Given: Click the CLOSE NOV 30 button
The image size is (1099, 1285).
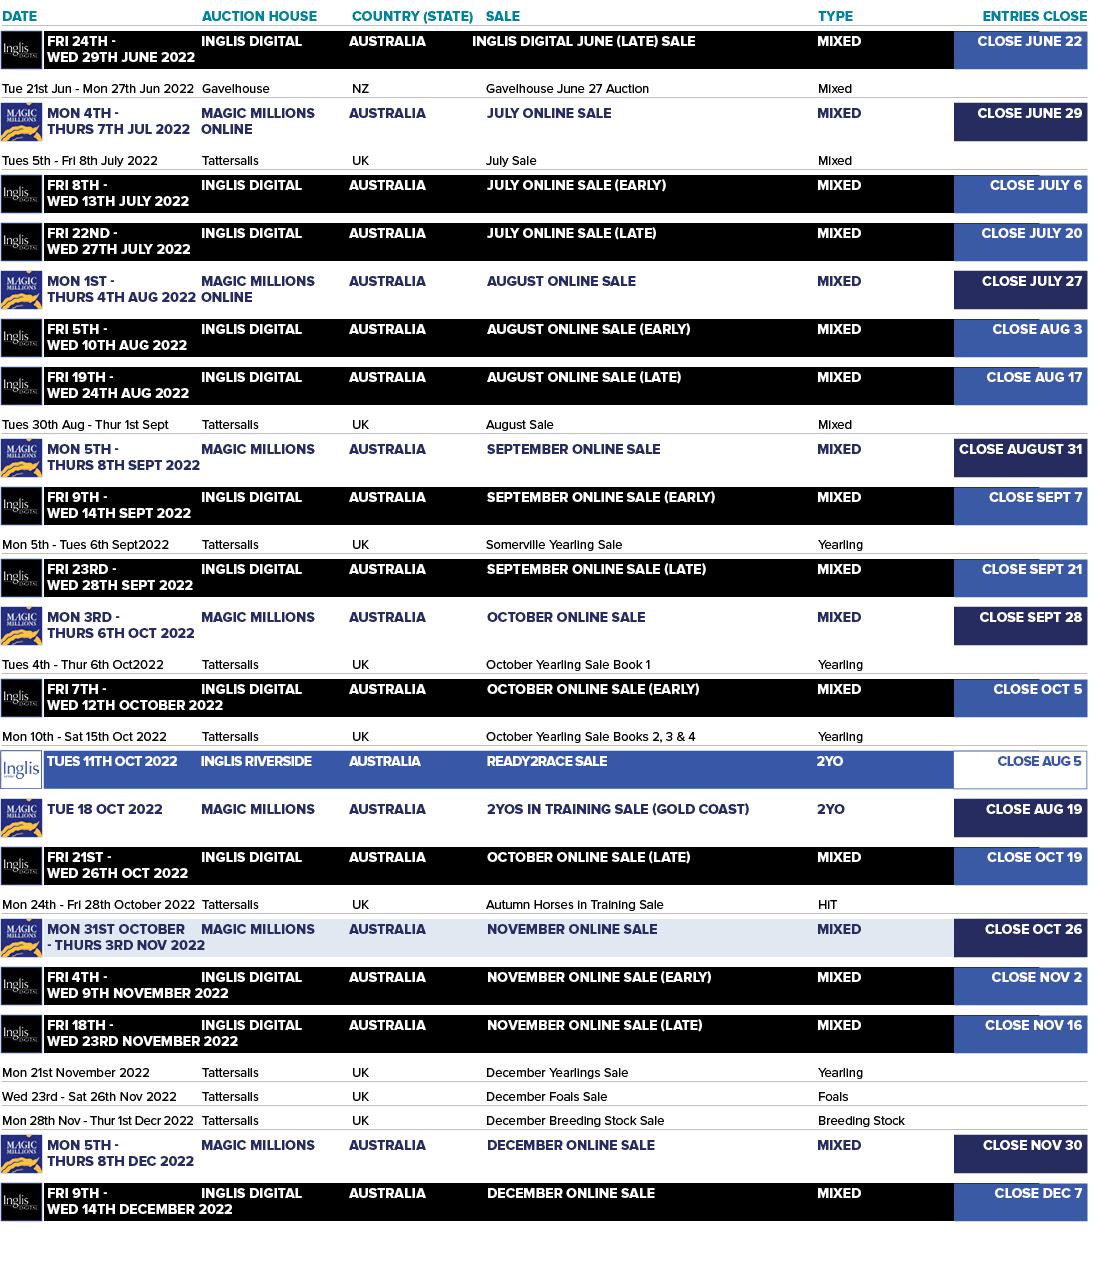Looking at the screenshot, I should (x=1020, y=1153).
